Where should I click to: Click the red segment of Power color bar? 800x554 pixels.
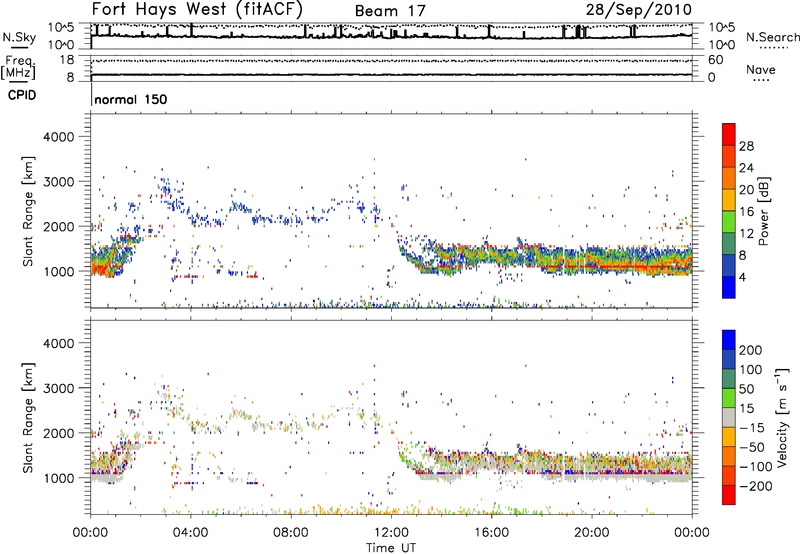pyautogui.click(x=729, y=134)
